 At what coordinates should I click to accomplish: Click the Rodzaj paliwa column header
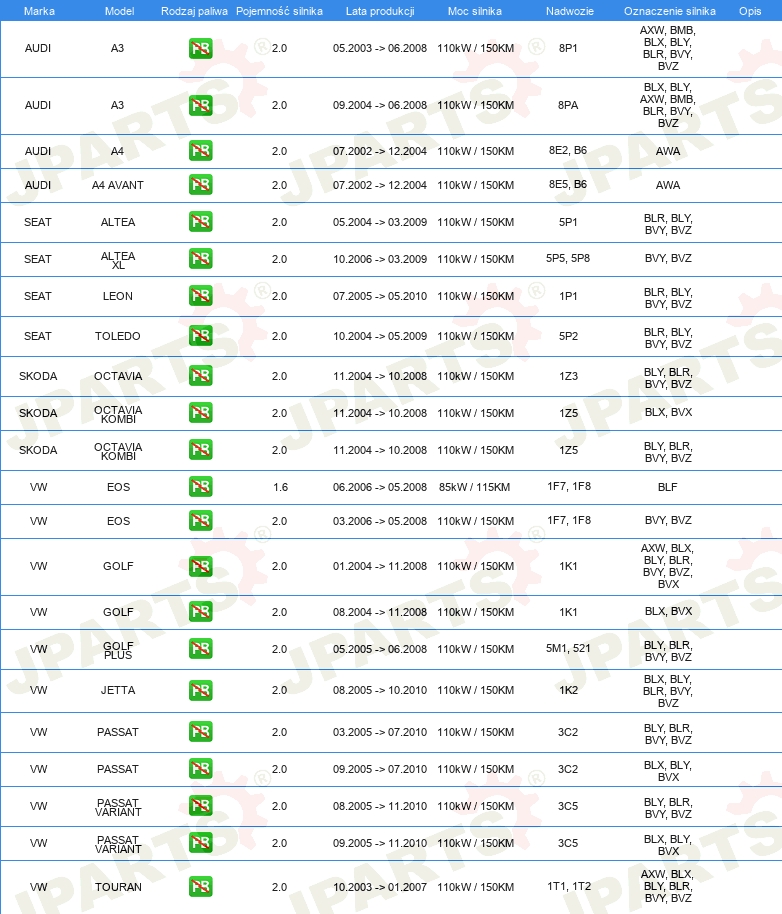(194, 11)
